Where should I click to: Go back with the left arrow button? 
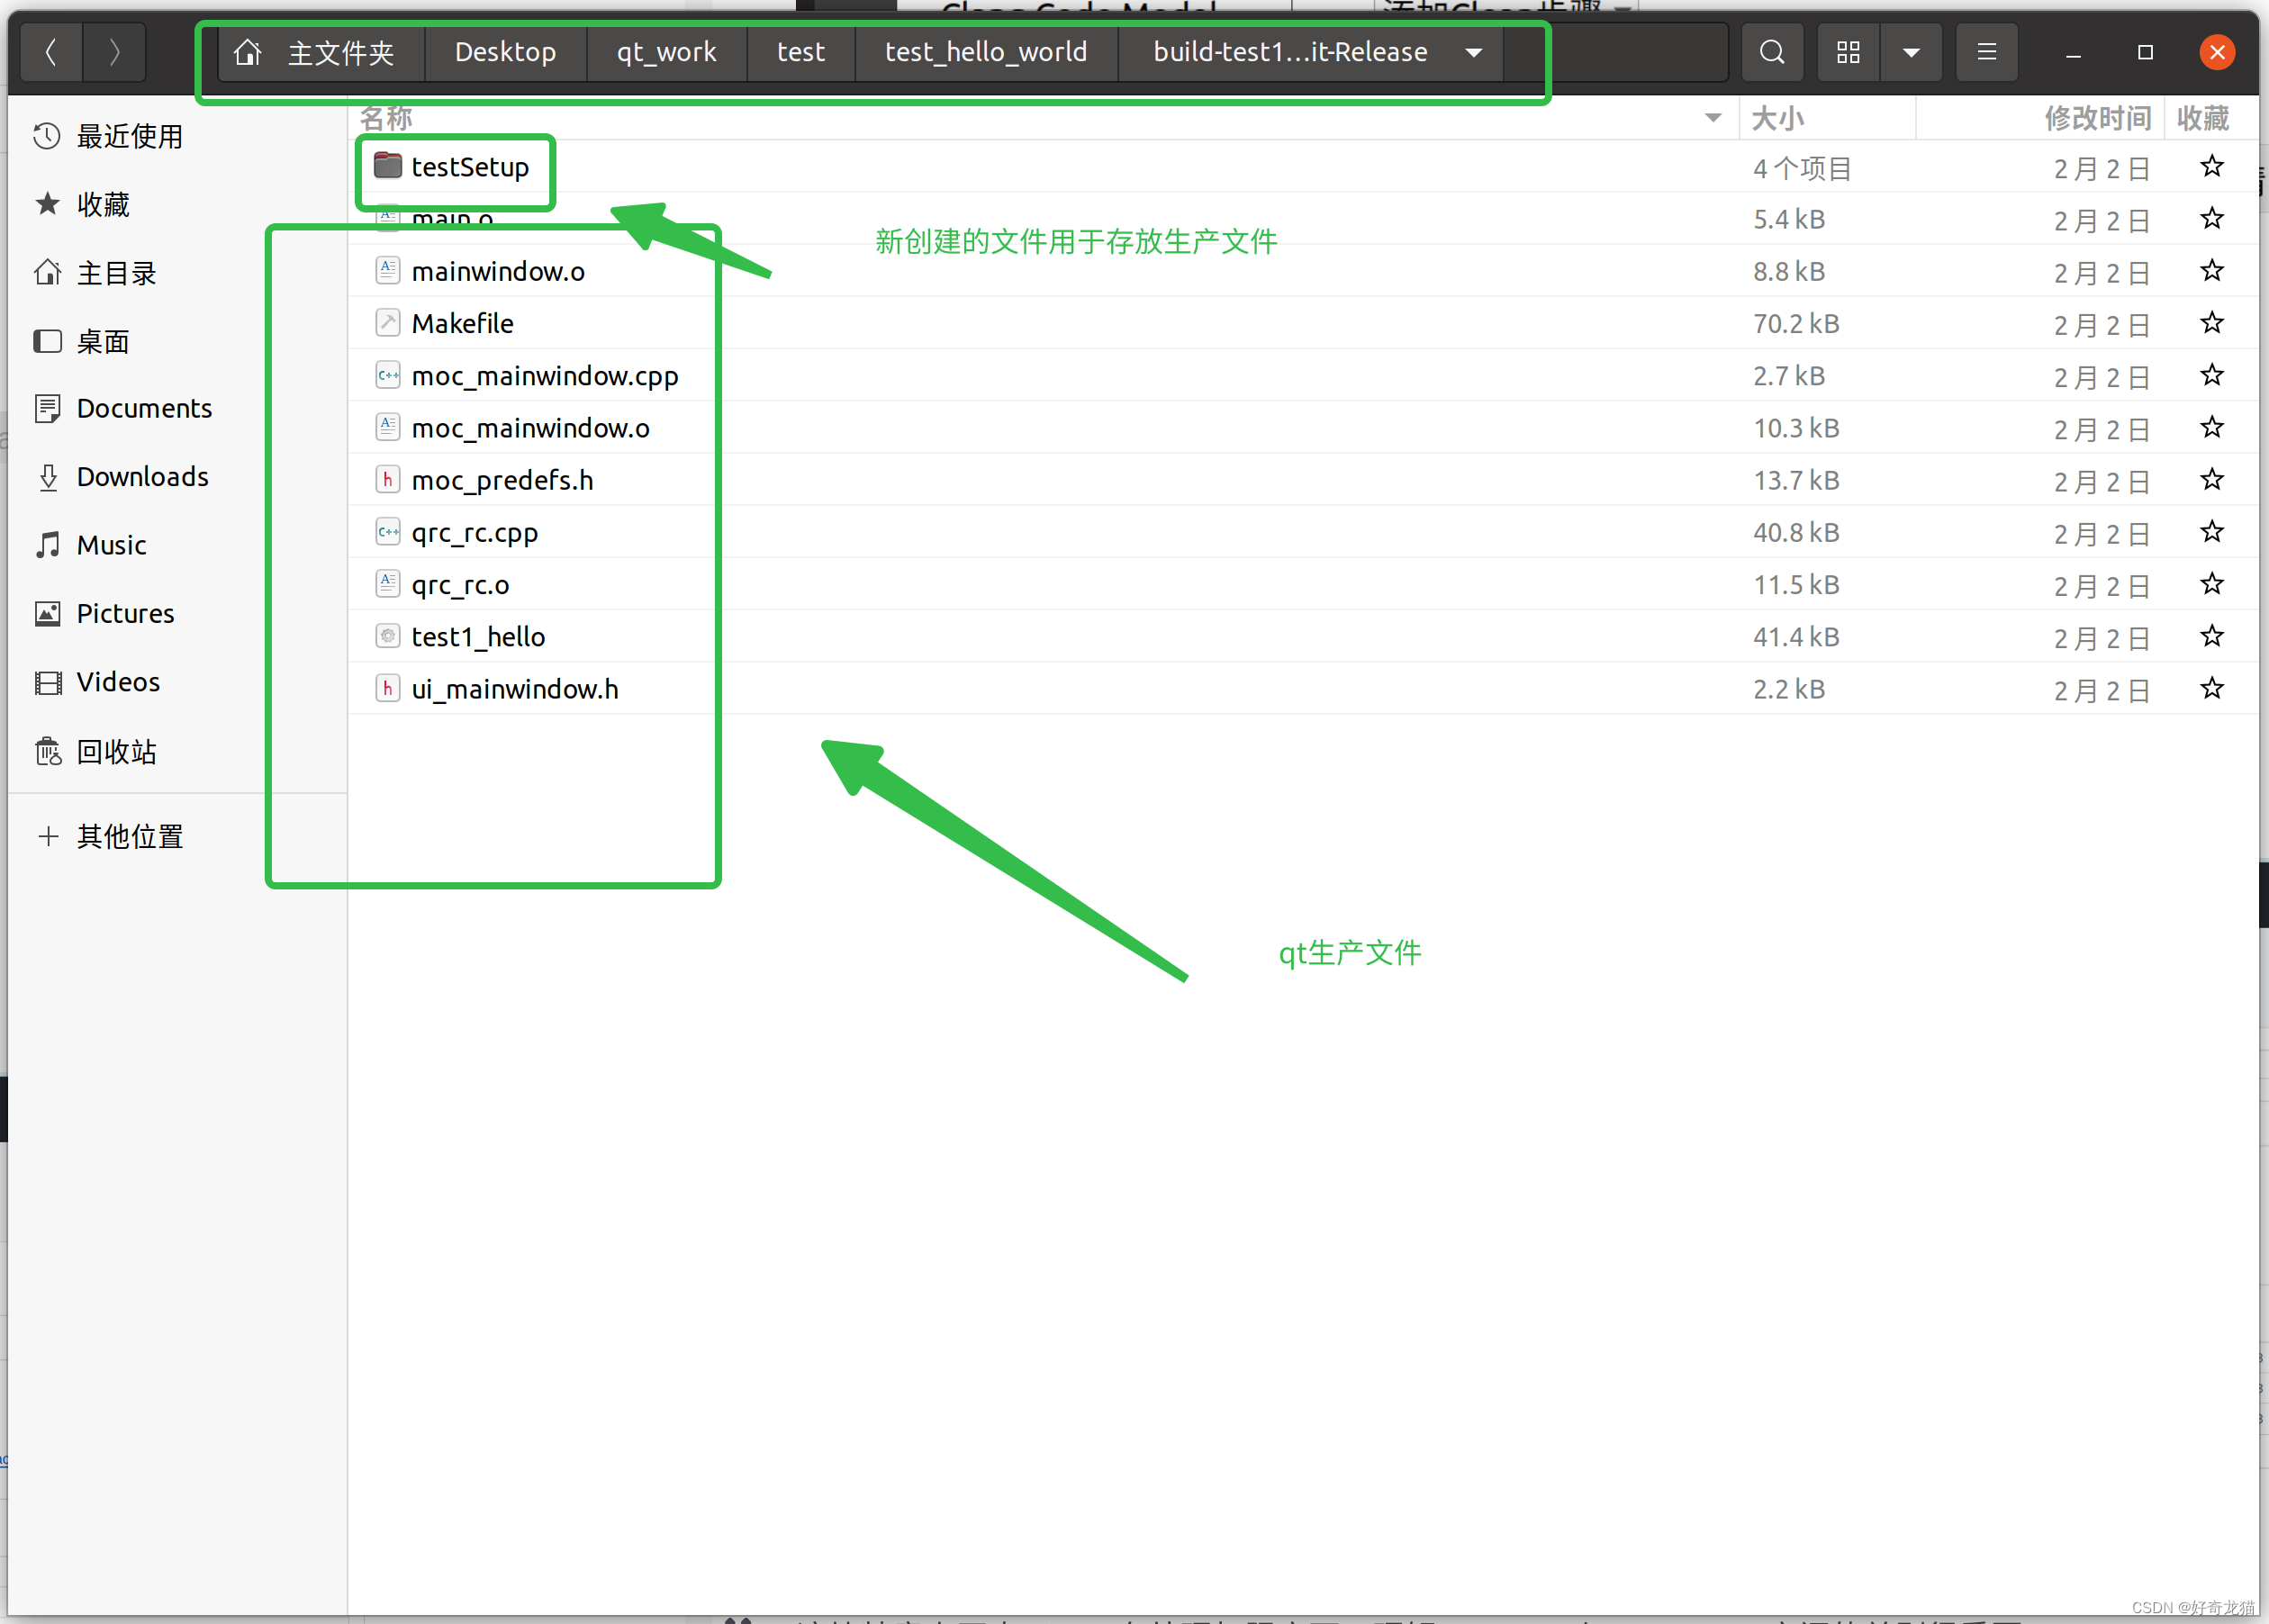tap(51, 52)
